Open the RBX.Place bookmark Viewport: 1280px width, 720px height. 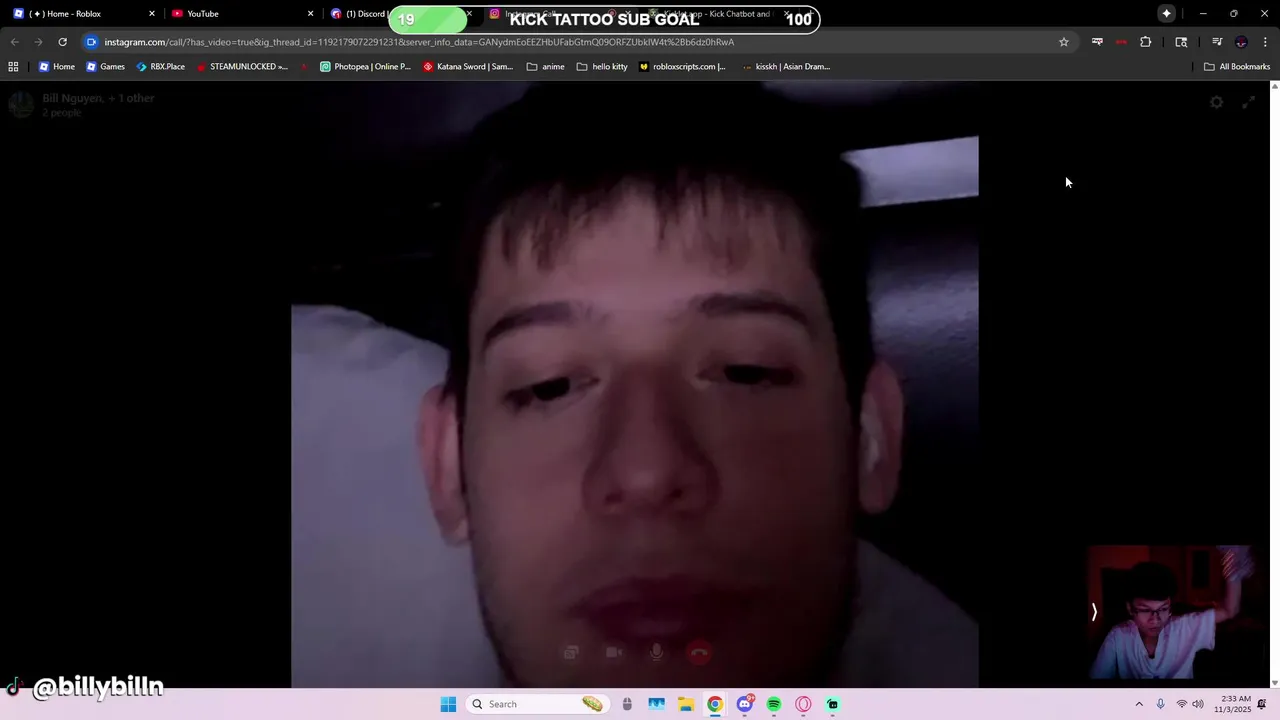coord(160,67)
